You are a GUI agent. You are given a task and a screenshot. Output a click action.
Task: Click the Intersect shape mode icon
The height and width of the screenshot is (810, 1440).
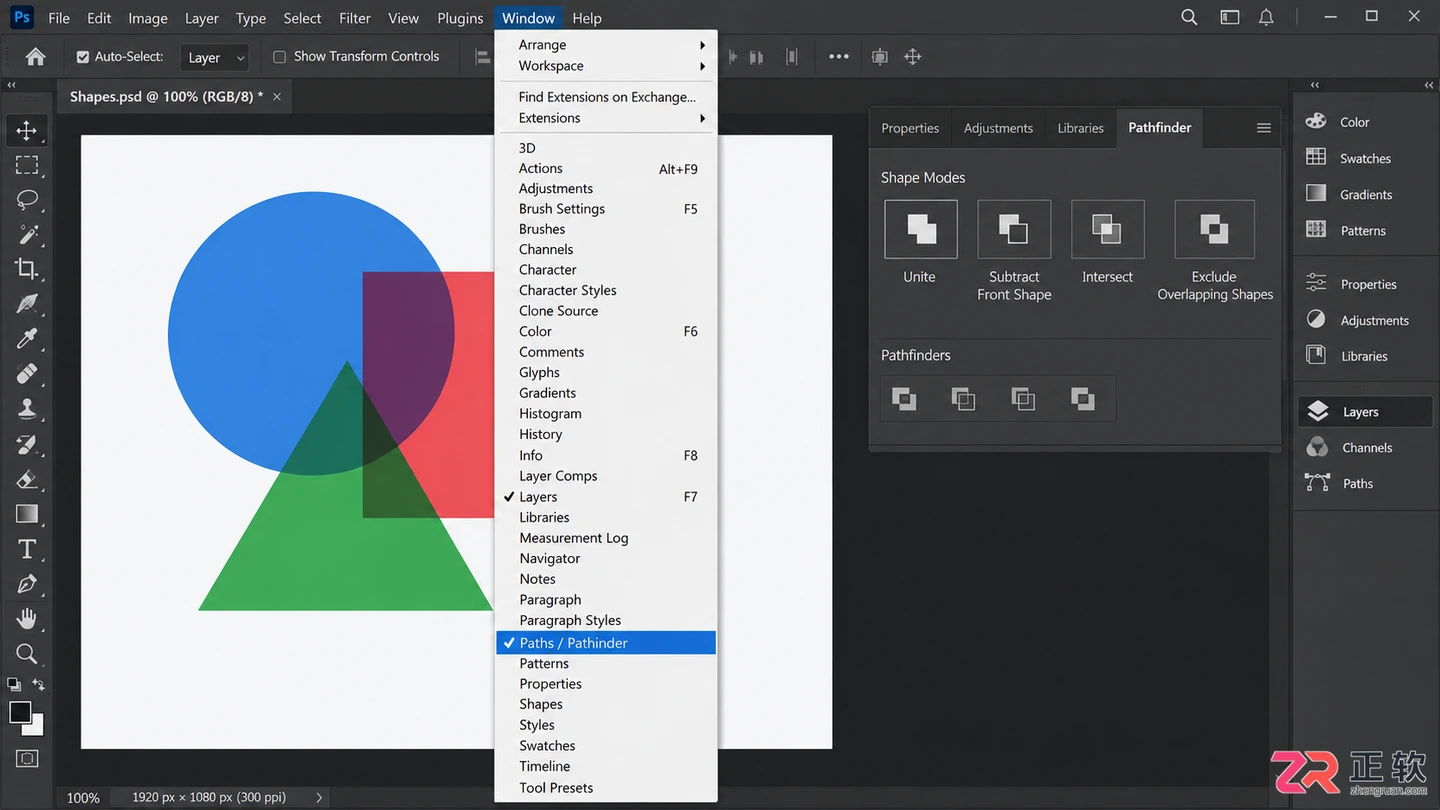point(1107,229)
